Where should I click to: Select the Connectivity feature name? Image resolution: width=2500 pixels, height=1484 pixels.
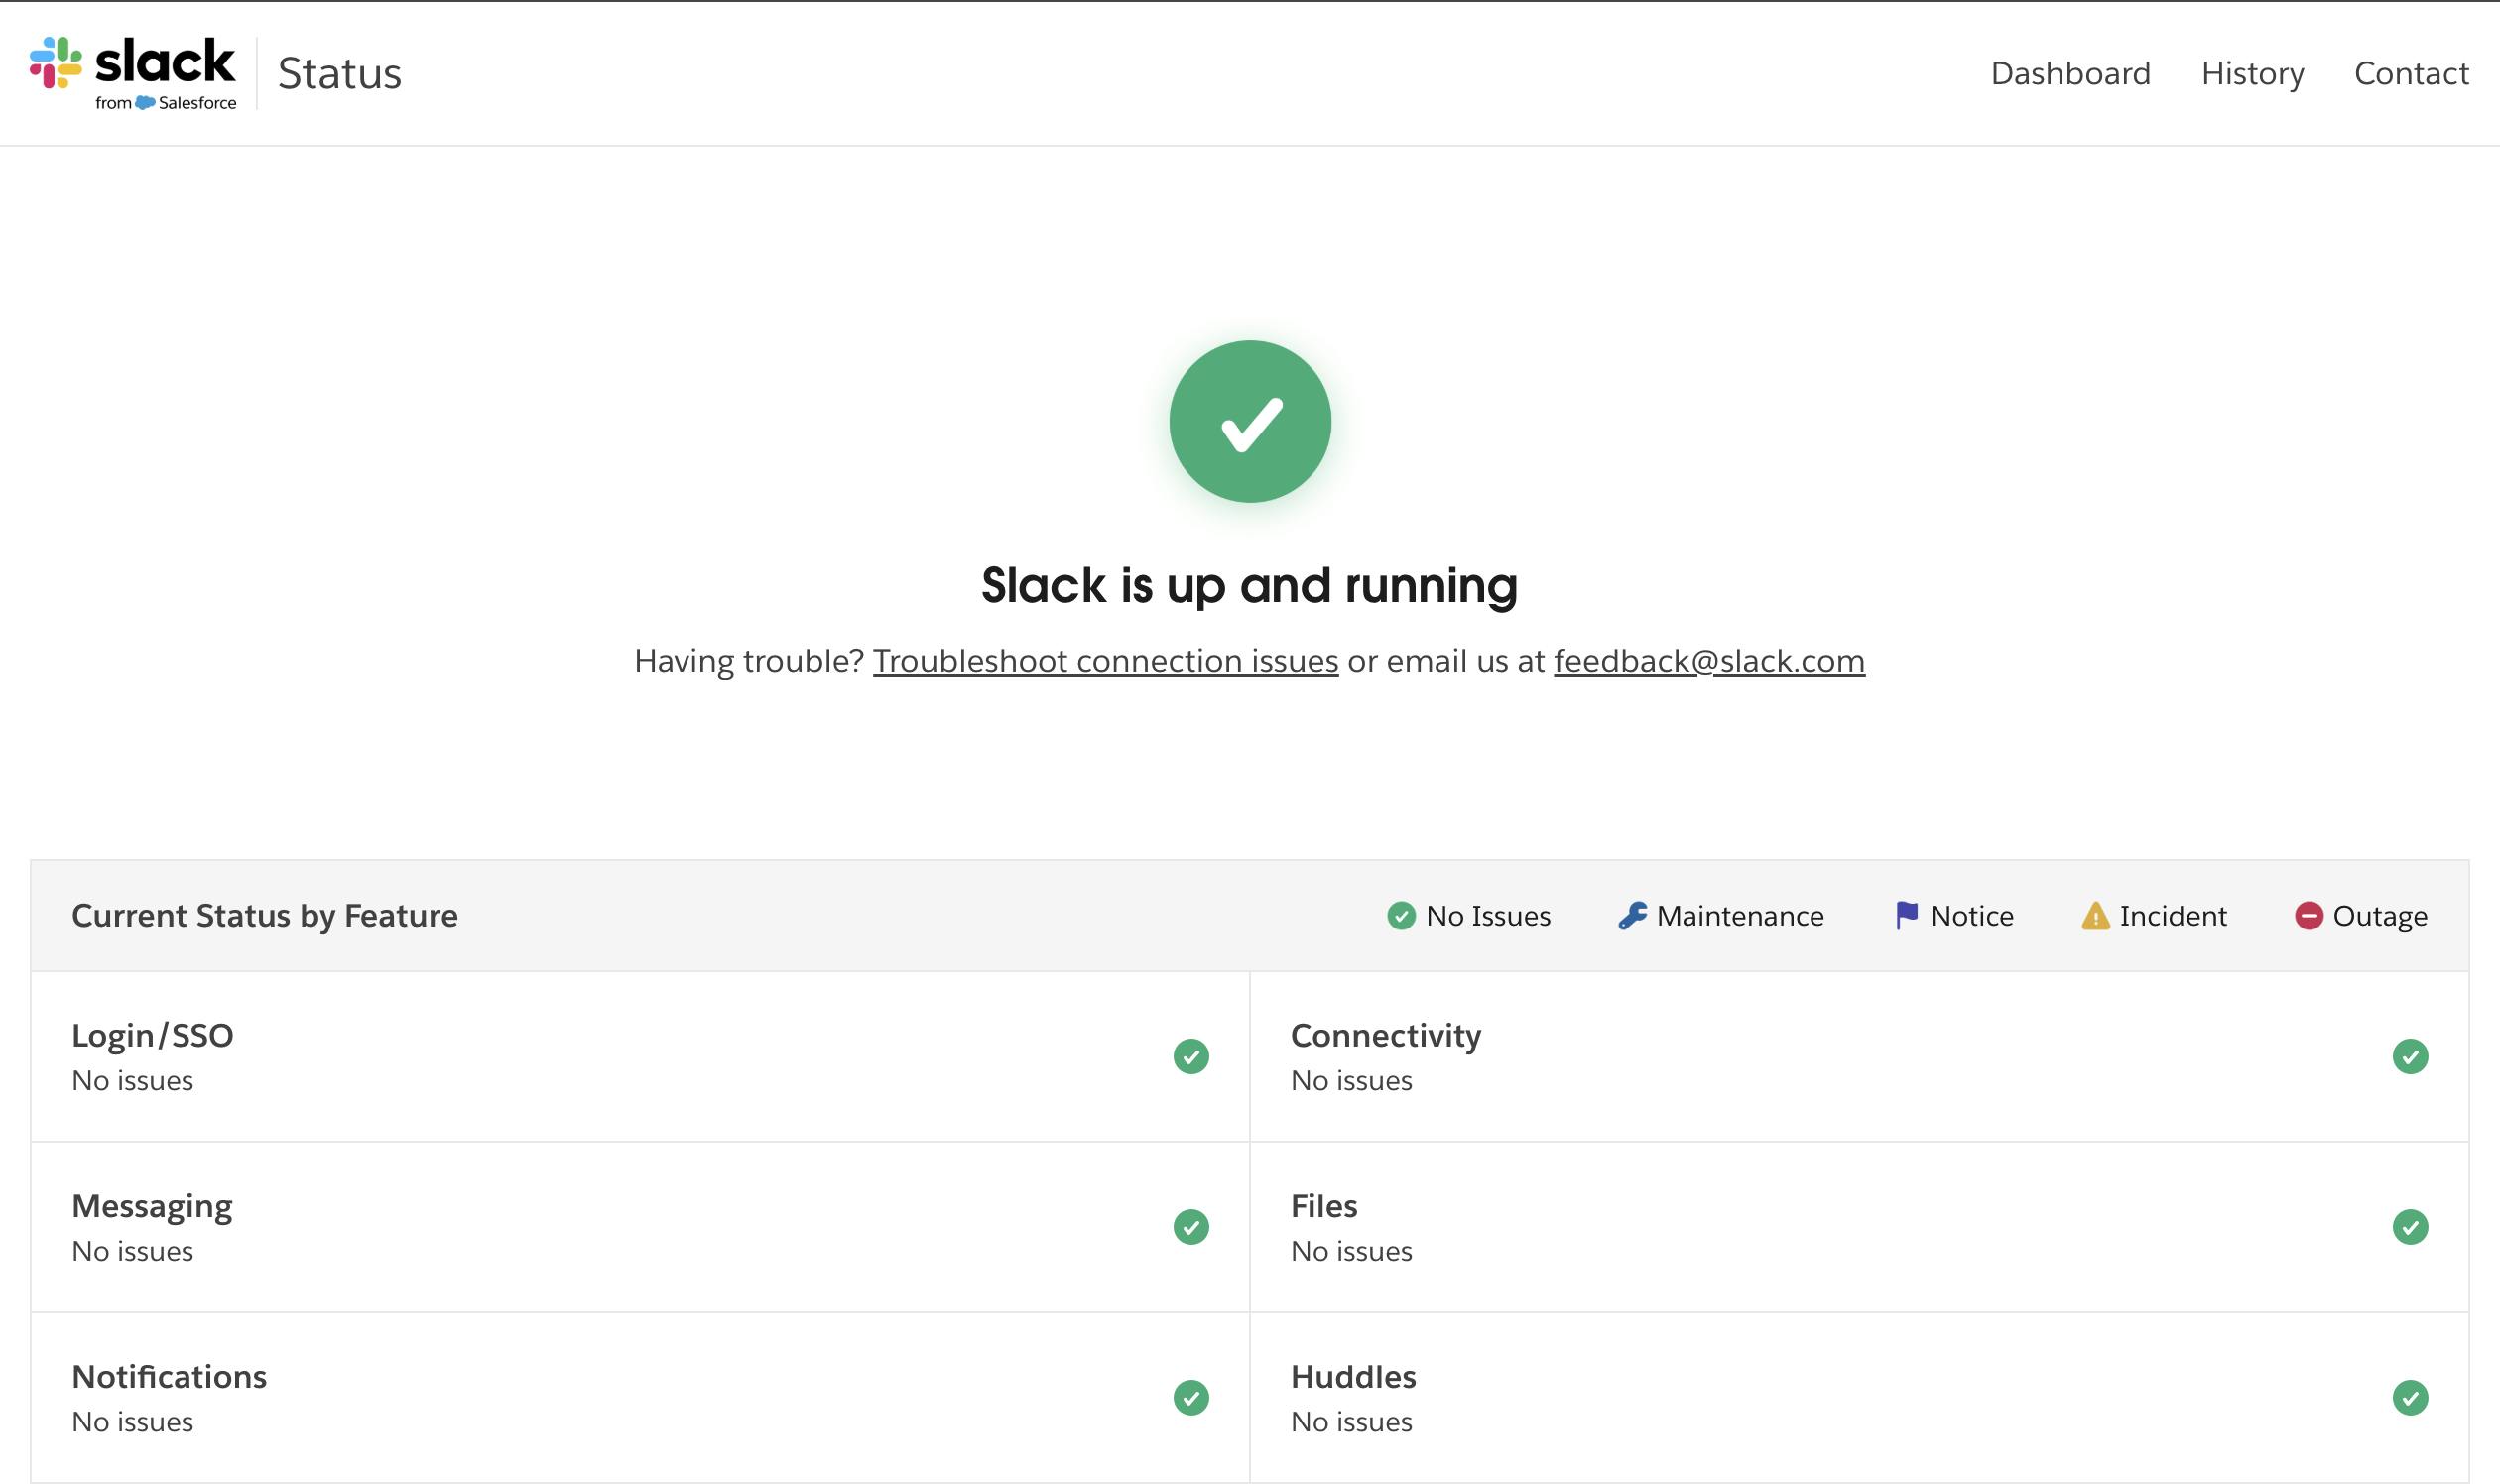[x=1386, y=1036]
